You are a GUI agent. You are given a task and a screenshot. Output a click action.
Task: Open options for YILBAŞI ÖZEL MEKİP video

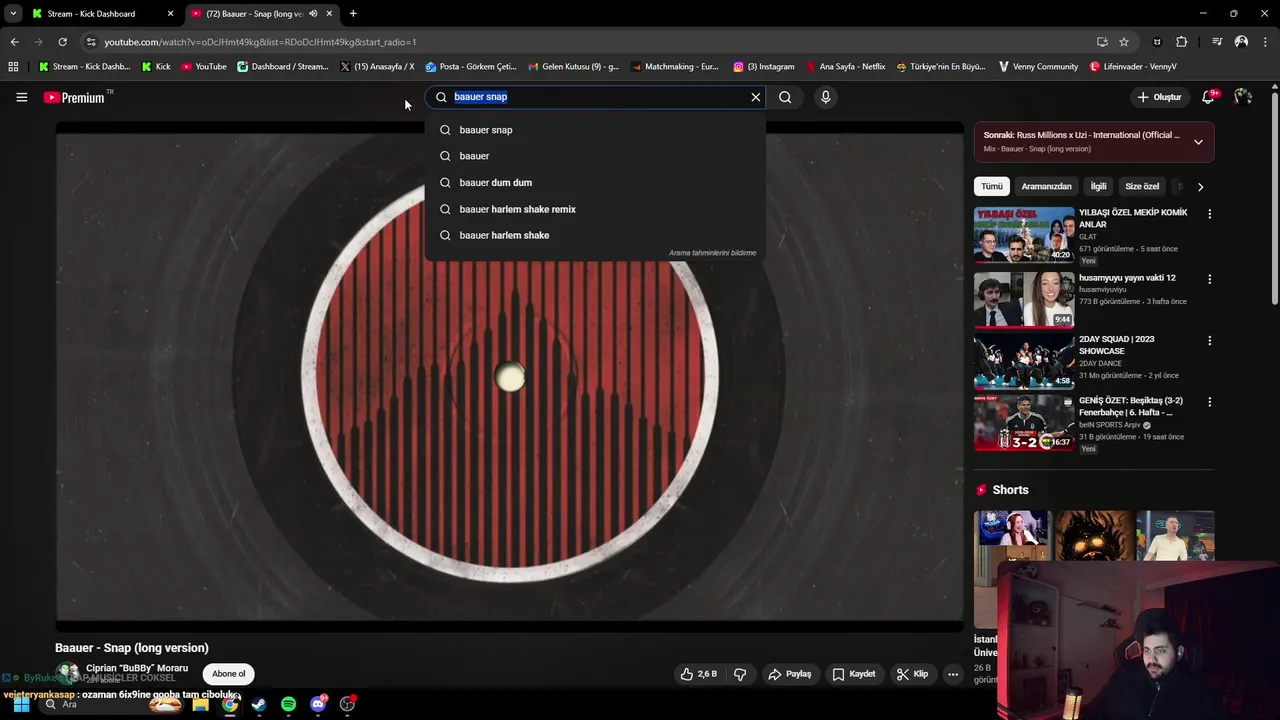tap(1209, 214)
